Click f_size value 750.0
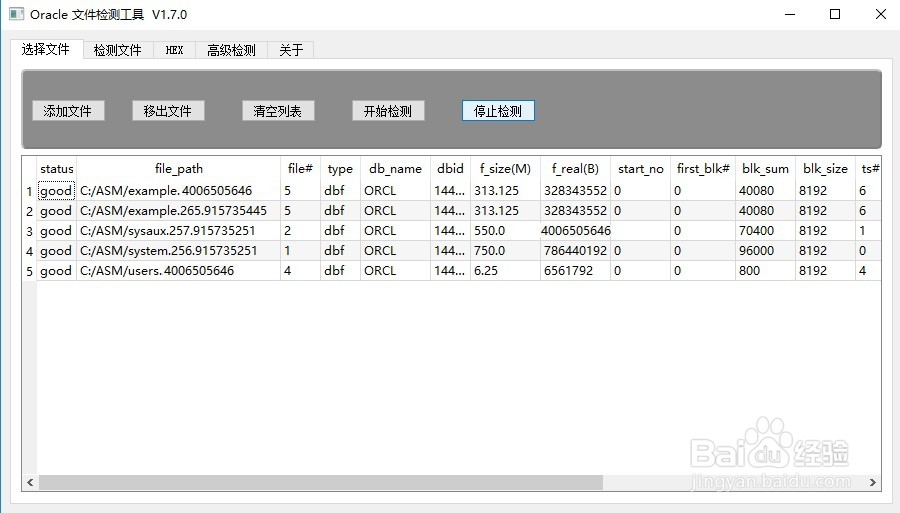This screenshot has width=900, height=513. tap(490, 251)
